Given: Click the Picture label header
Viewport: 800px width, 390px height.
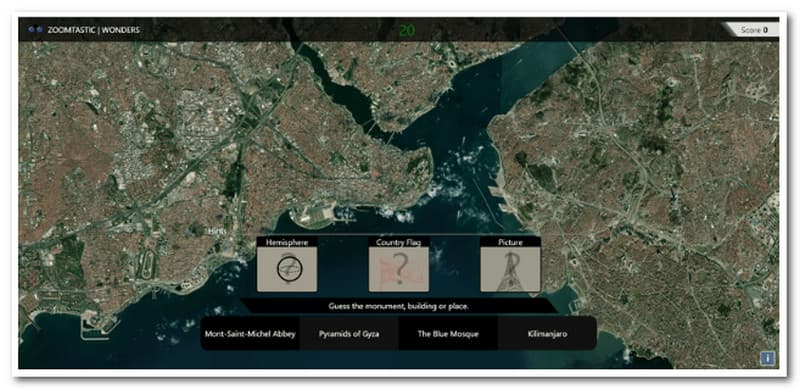Looking at the screenshot, I should pyautogui.click(x=510, y=242).
